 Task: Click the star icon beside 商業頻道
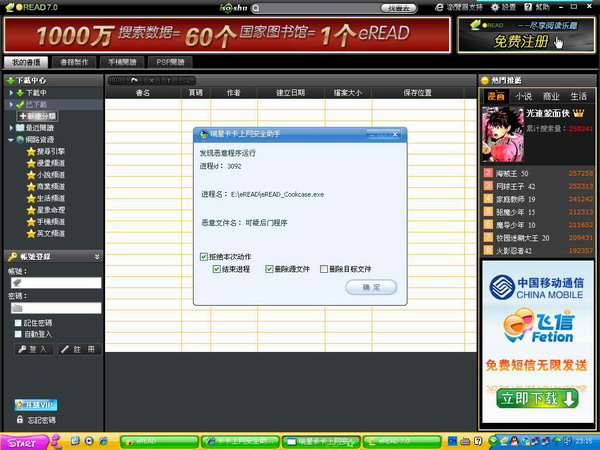(31, 187)
